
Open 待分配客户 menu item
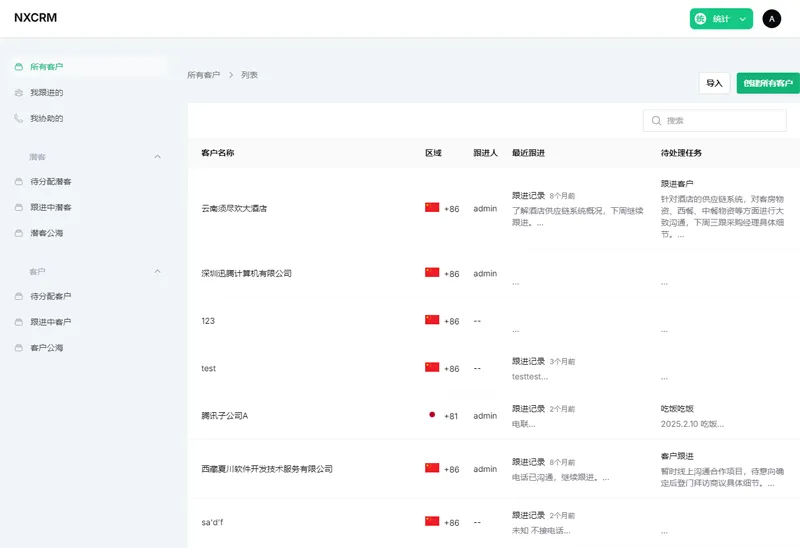[x=50, y=297]
